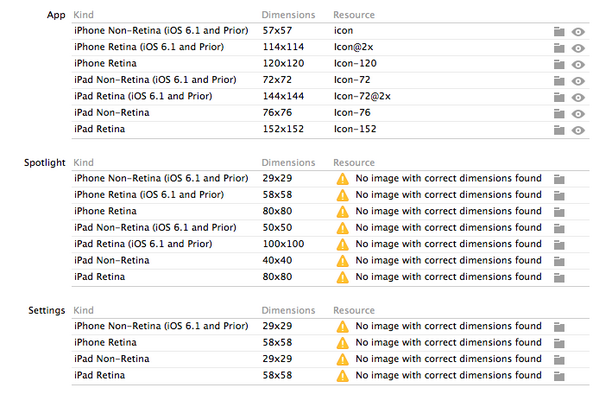
Task: Select App row 'iPad Non-Retina (iOS 6.1 and Prior)'
Action: point(330,80)
